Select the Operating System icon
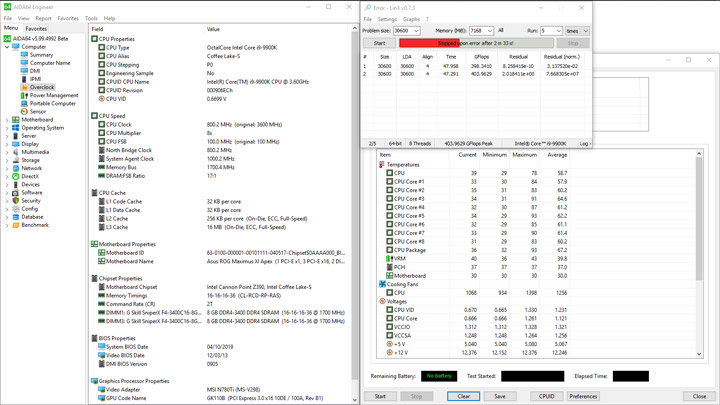720x405 pixels. pyautogui.click(x=16, y=128)
